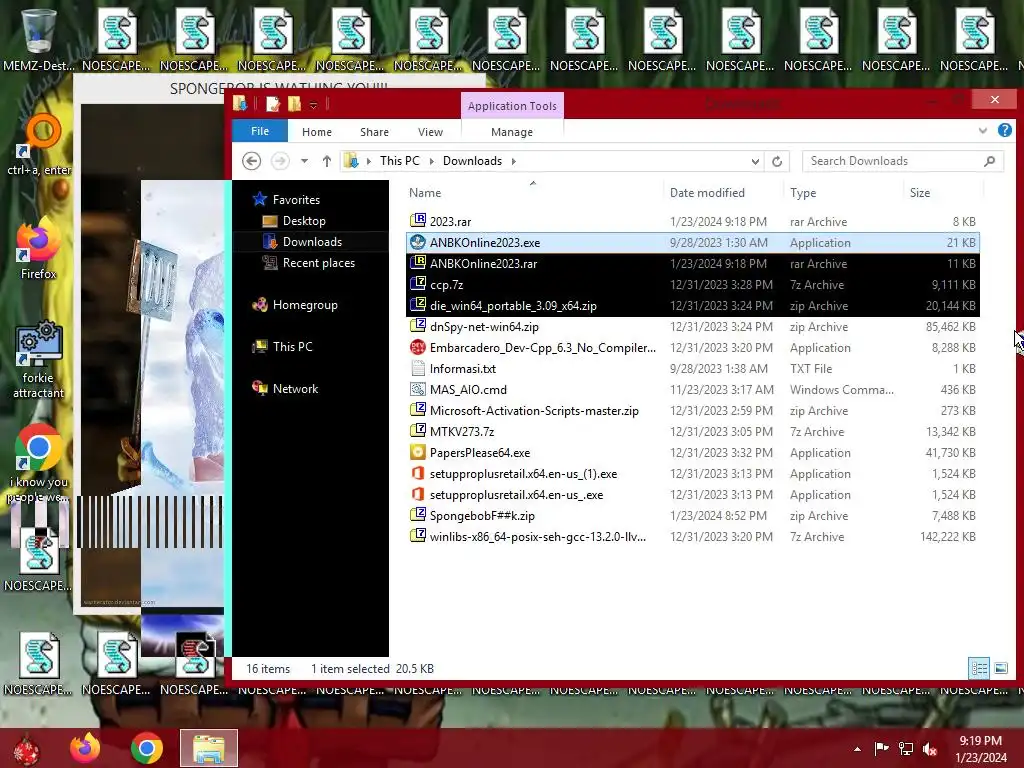Sort files by the Type column header
This screenshot has height=768, width=1024.
(803, 193)
